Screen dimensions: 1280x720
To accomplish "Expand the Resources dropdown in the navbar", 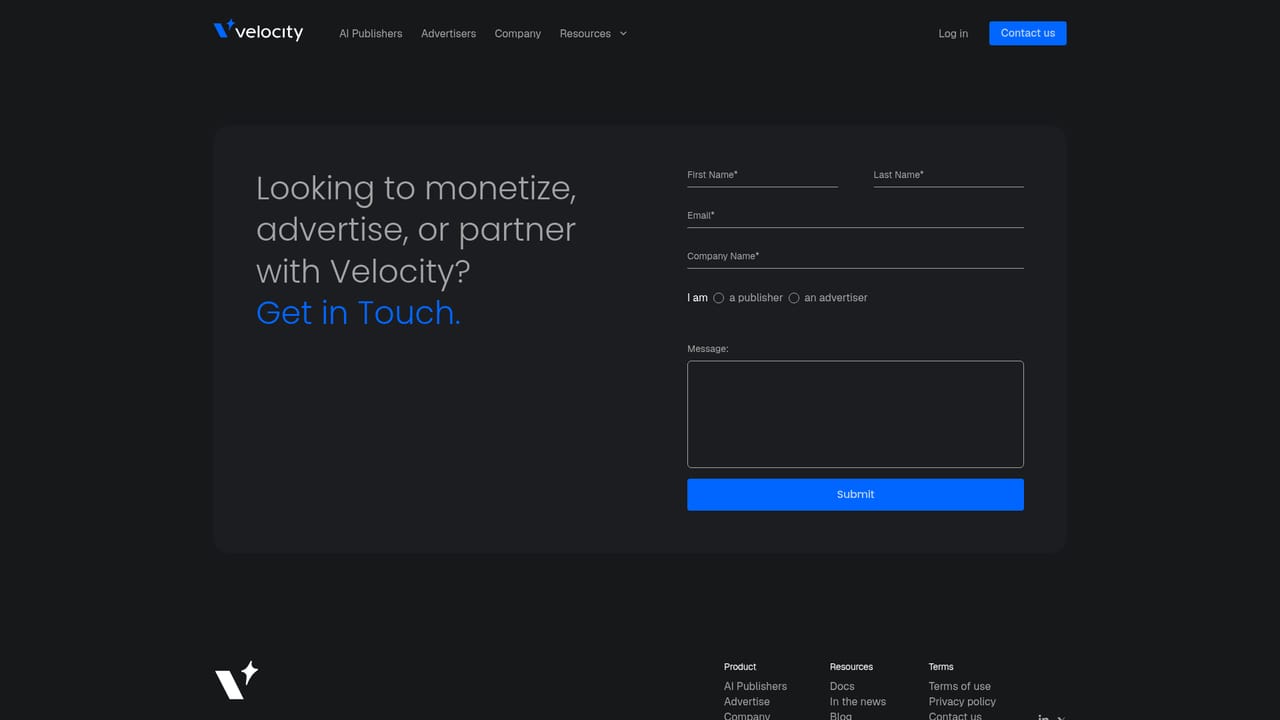I will pos(593,33).
